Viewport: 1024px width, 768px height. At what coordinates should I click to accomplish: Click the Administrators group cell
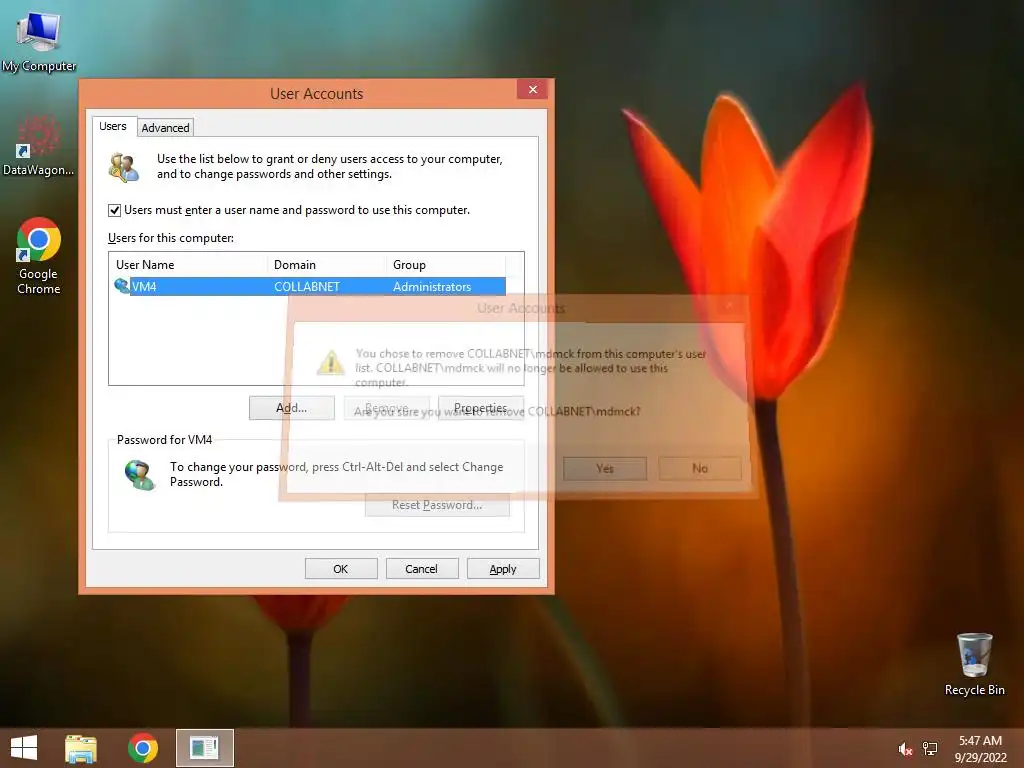432,287
